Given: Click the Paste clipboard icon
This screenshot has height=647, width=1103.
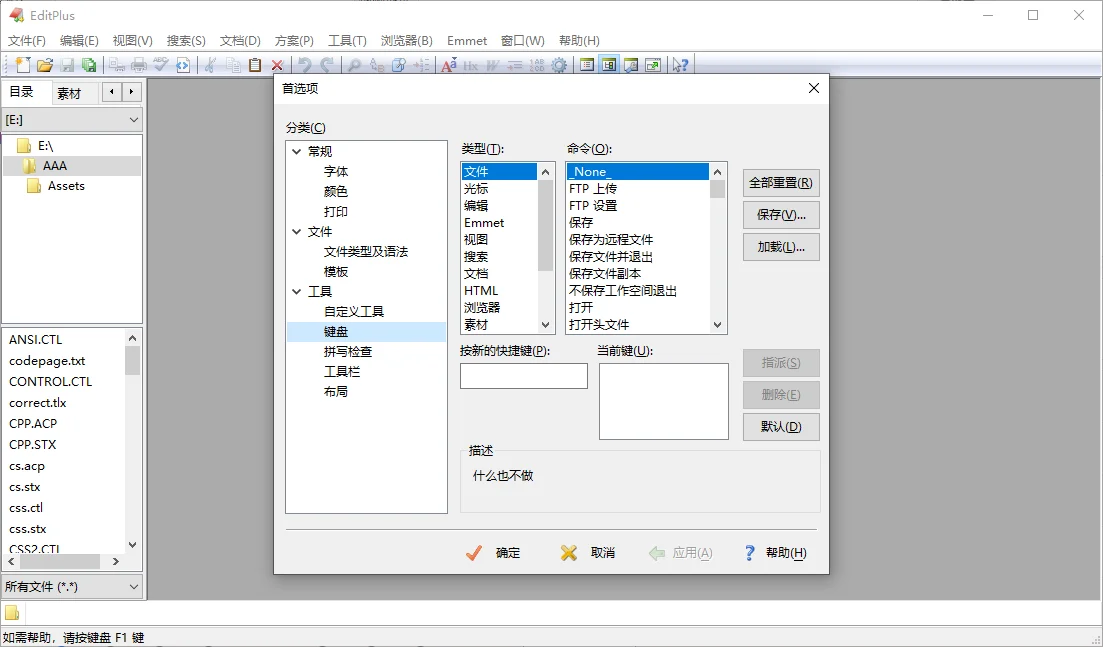Looking at the screenshot, I should coord(255,65).
